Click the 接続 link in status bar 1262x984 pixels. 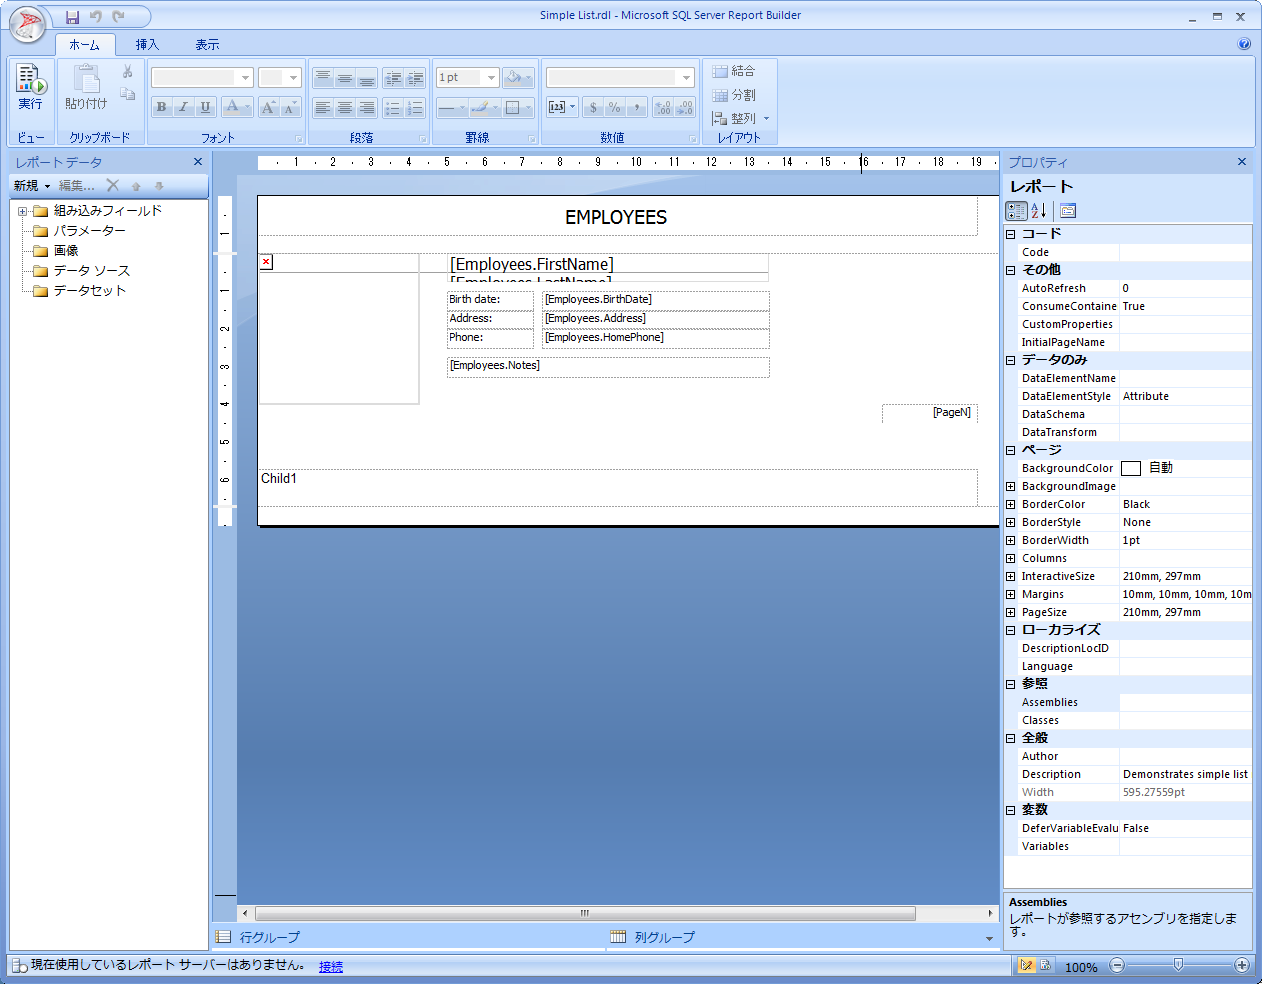pos(330,967)
